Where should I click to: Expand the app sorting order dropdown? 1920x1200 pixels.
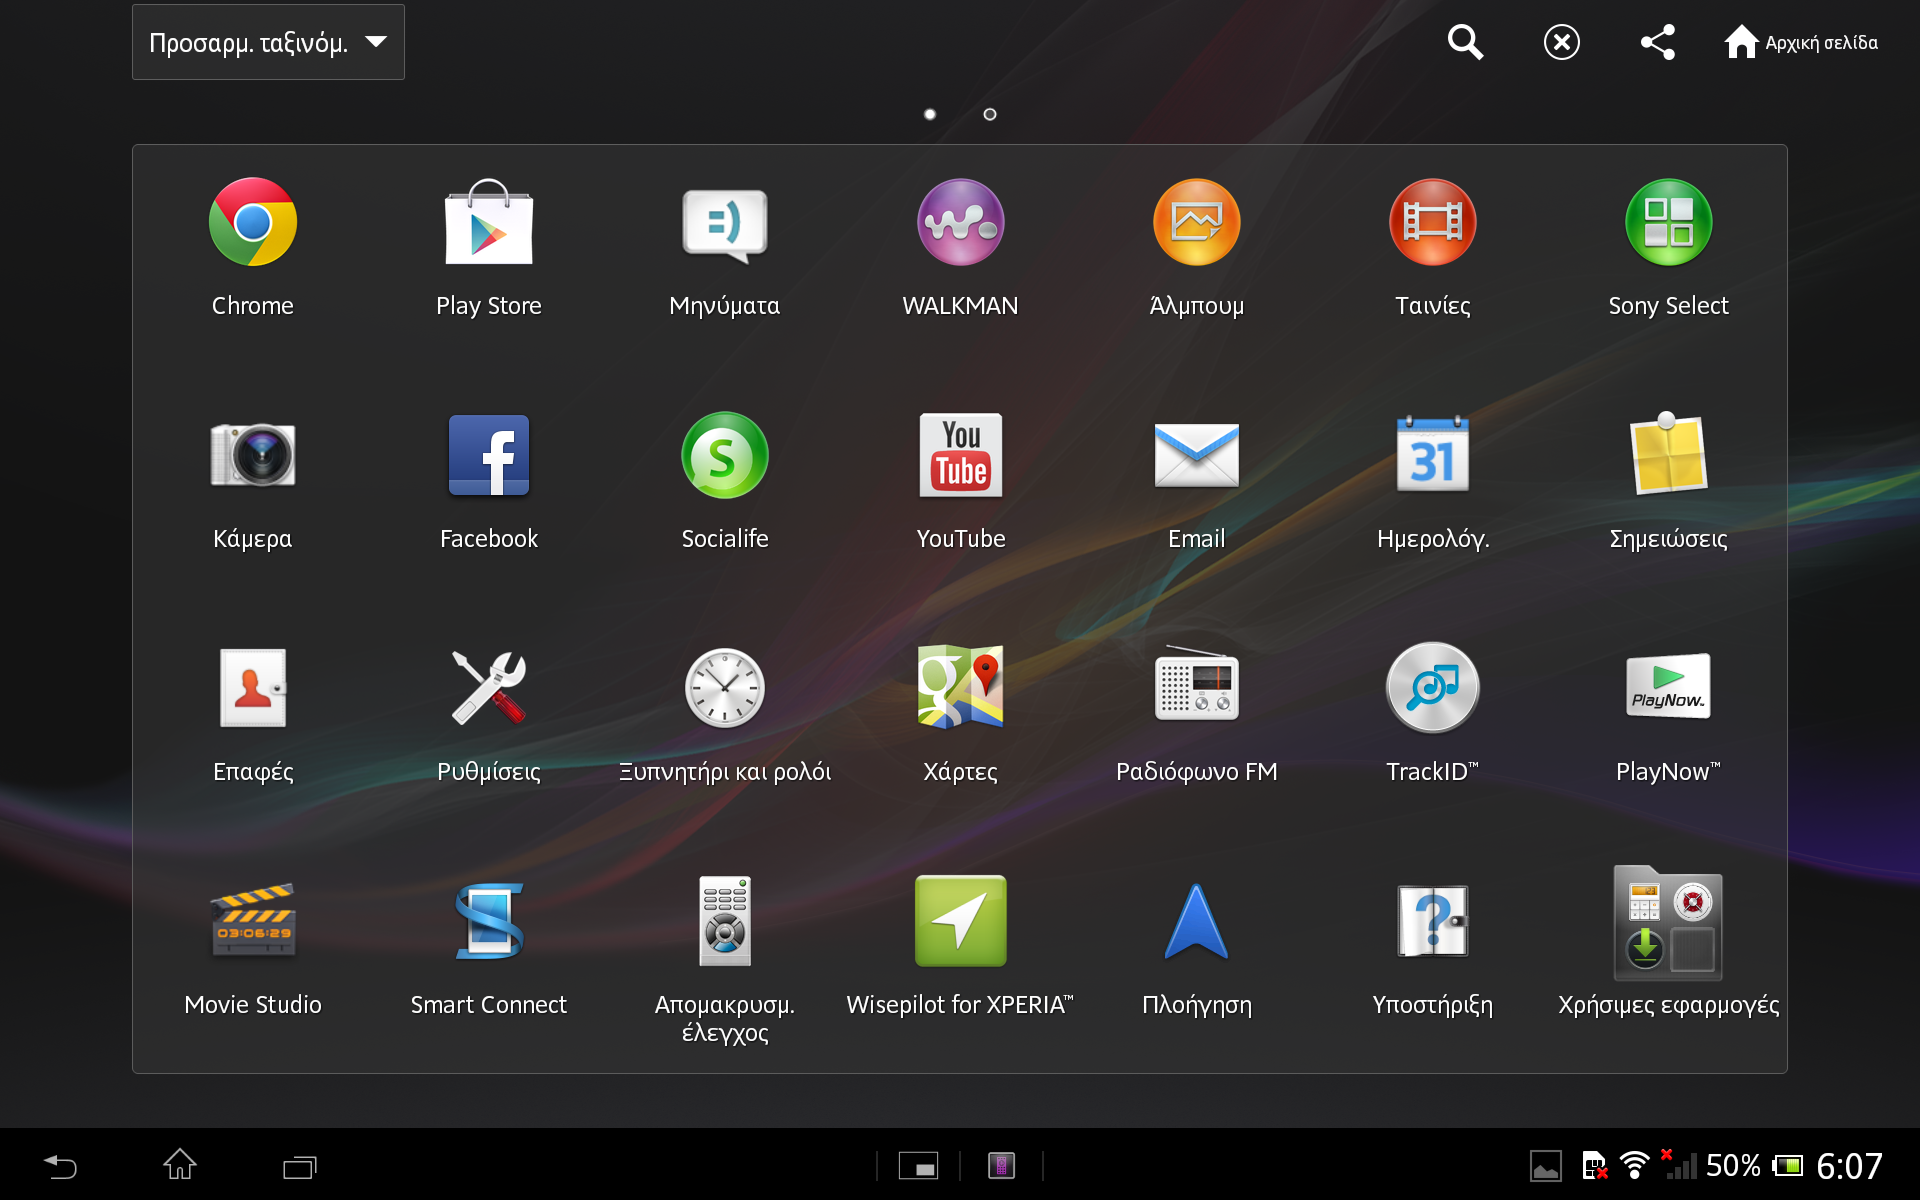click(x=268, y=42)
